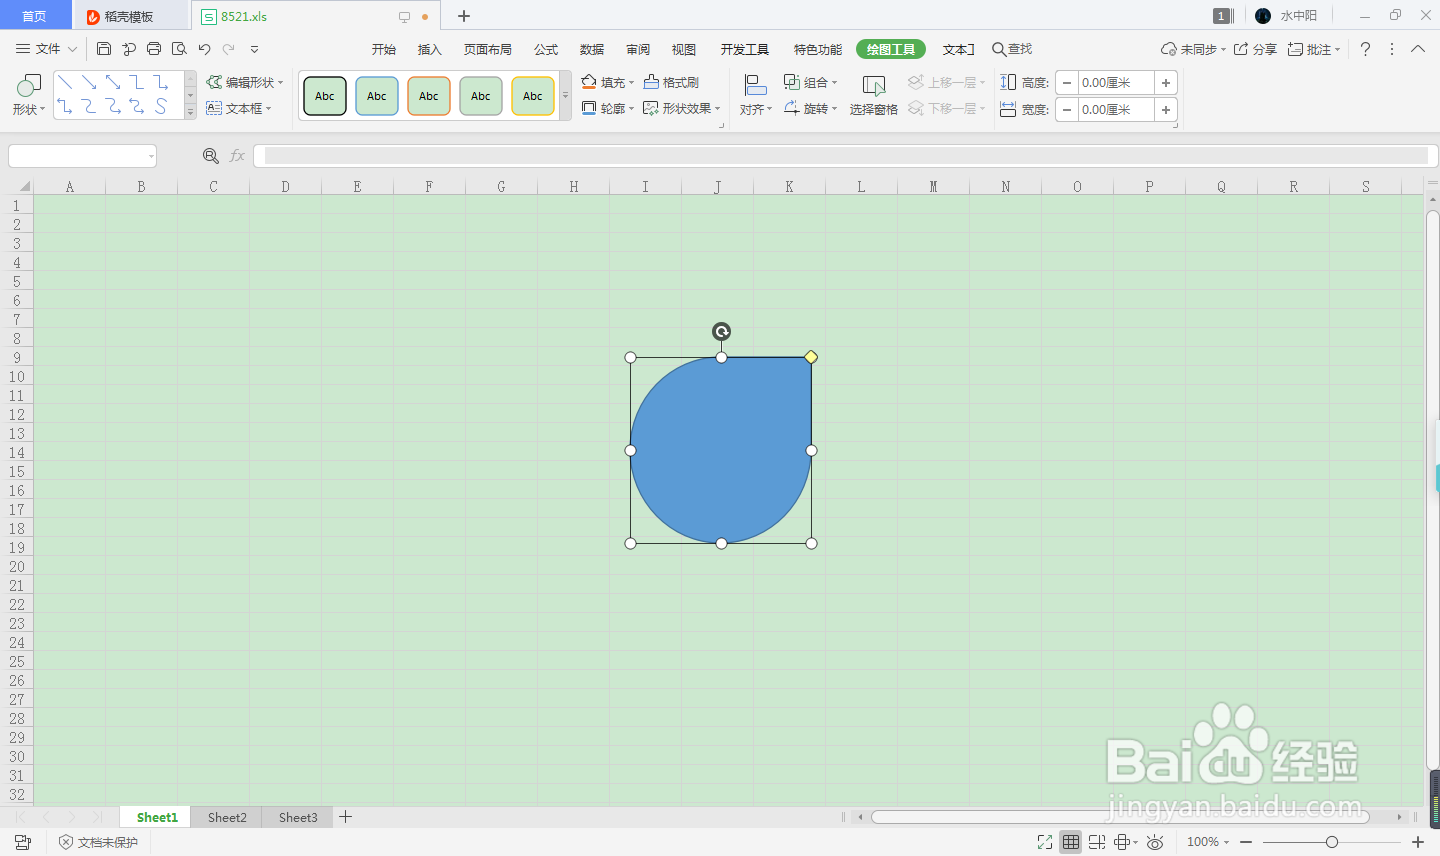Screen dimensions: 1440x856
Task: Click the 格式刷 format painter
Action: (x=671, y=82)
